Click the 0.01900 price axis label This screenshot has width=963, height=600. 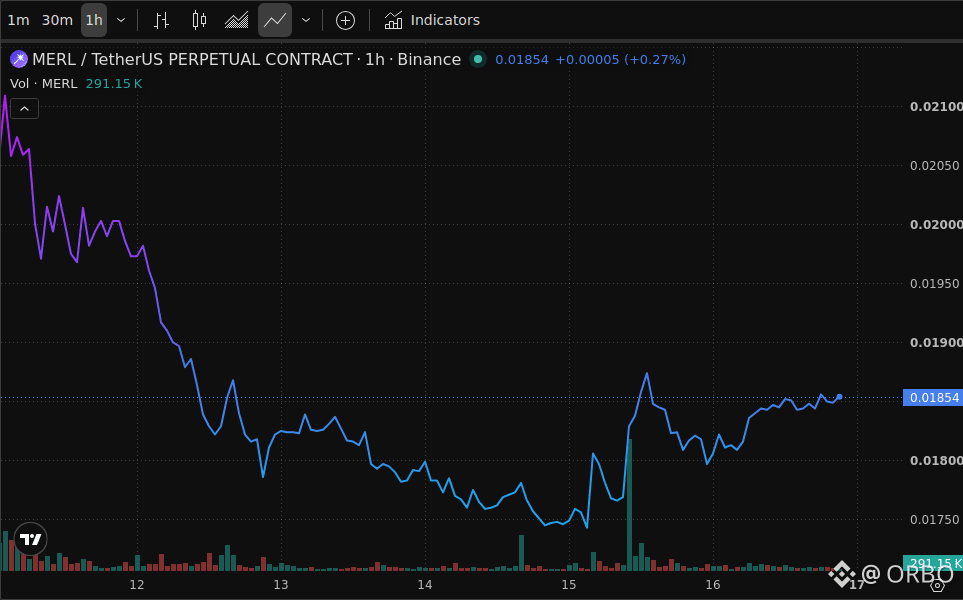(x=936, y=342)
